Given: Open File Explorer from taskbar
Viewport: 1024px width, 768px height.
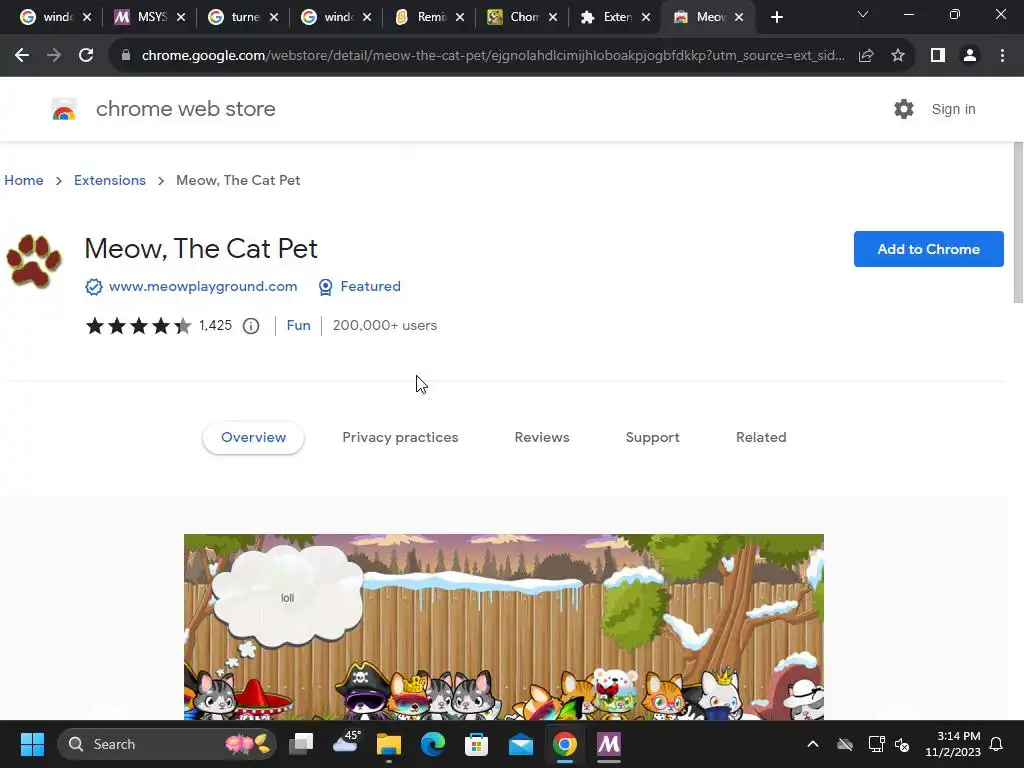Looking at the screenshot, I should [x=389, y=744].
